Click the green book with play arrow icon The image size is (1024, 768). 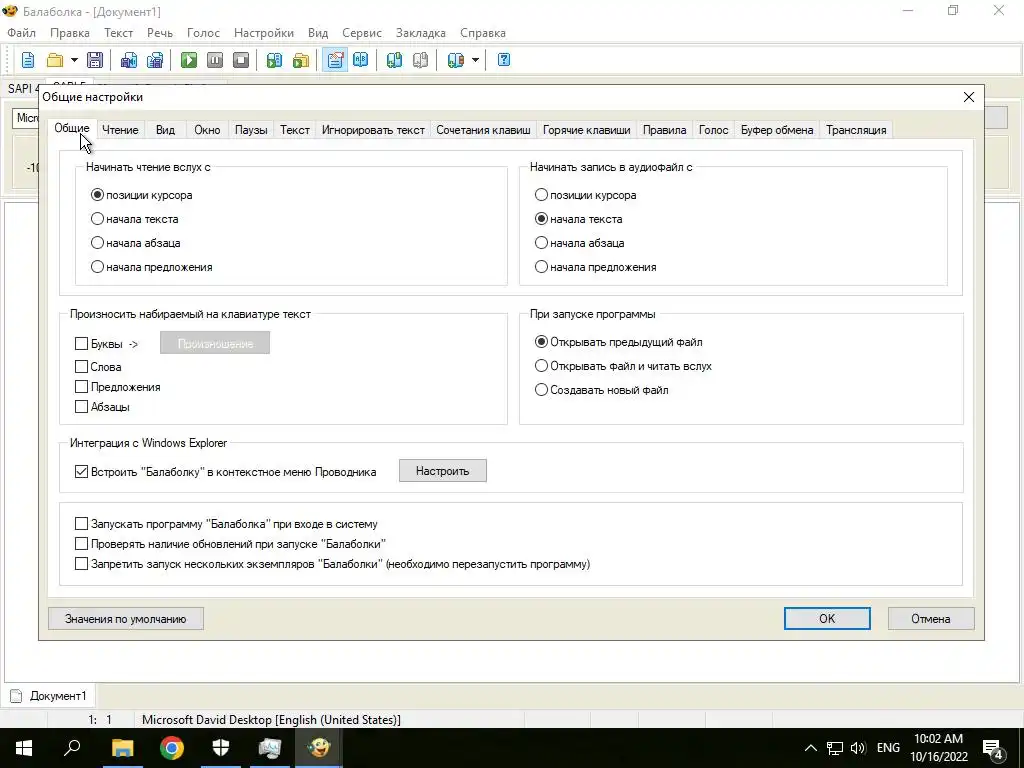[x=274, y=60]
